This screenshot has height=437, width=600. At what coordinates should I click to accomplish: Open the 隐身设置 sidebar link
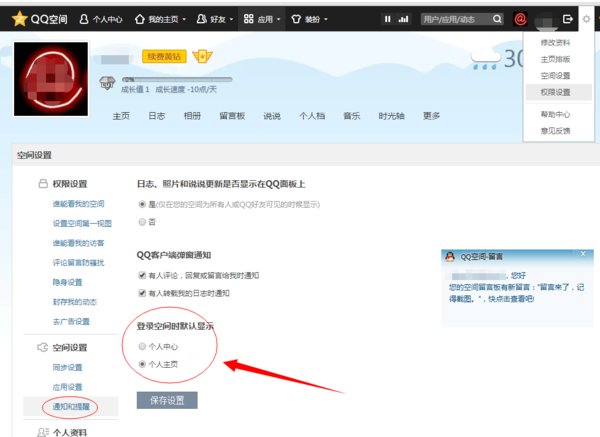(67, 282)
